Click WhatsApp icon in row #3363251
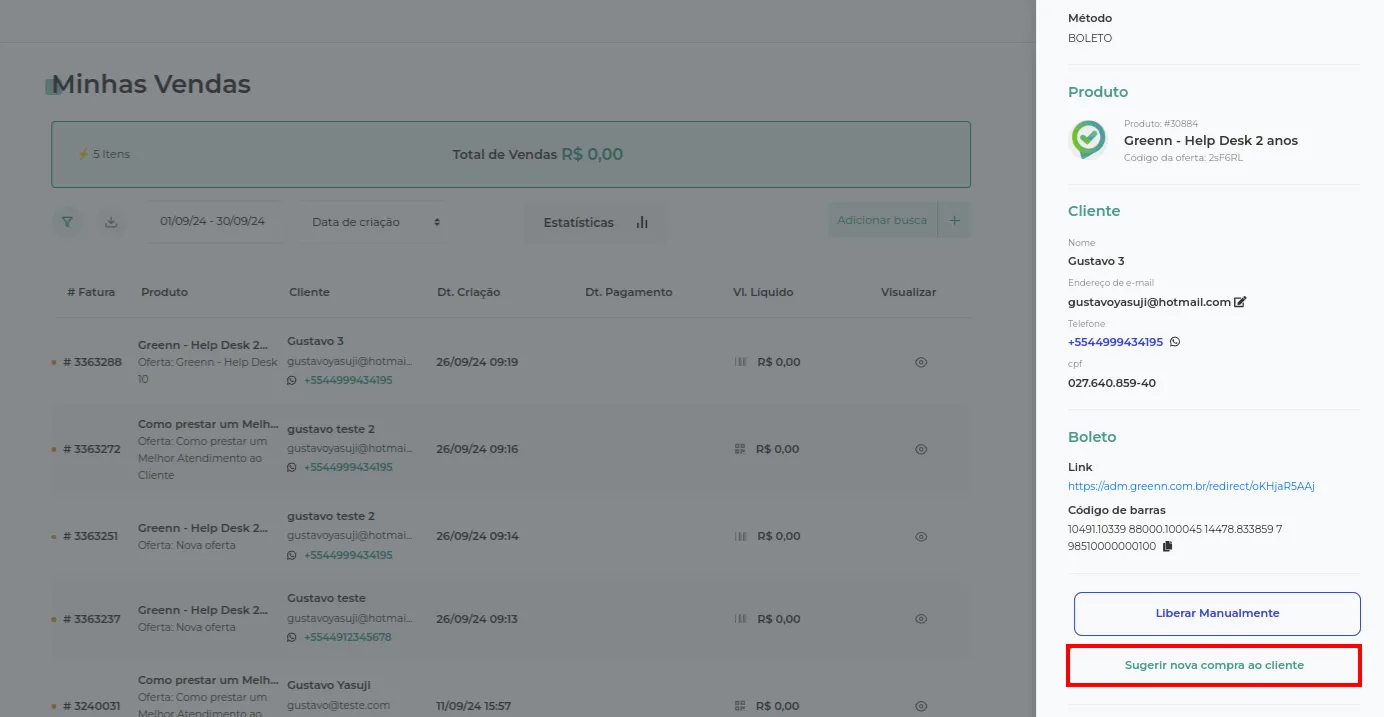The image size is (1384, 717). point(292,555)
